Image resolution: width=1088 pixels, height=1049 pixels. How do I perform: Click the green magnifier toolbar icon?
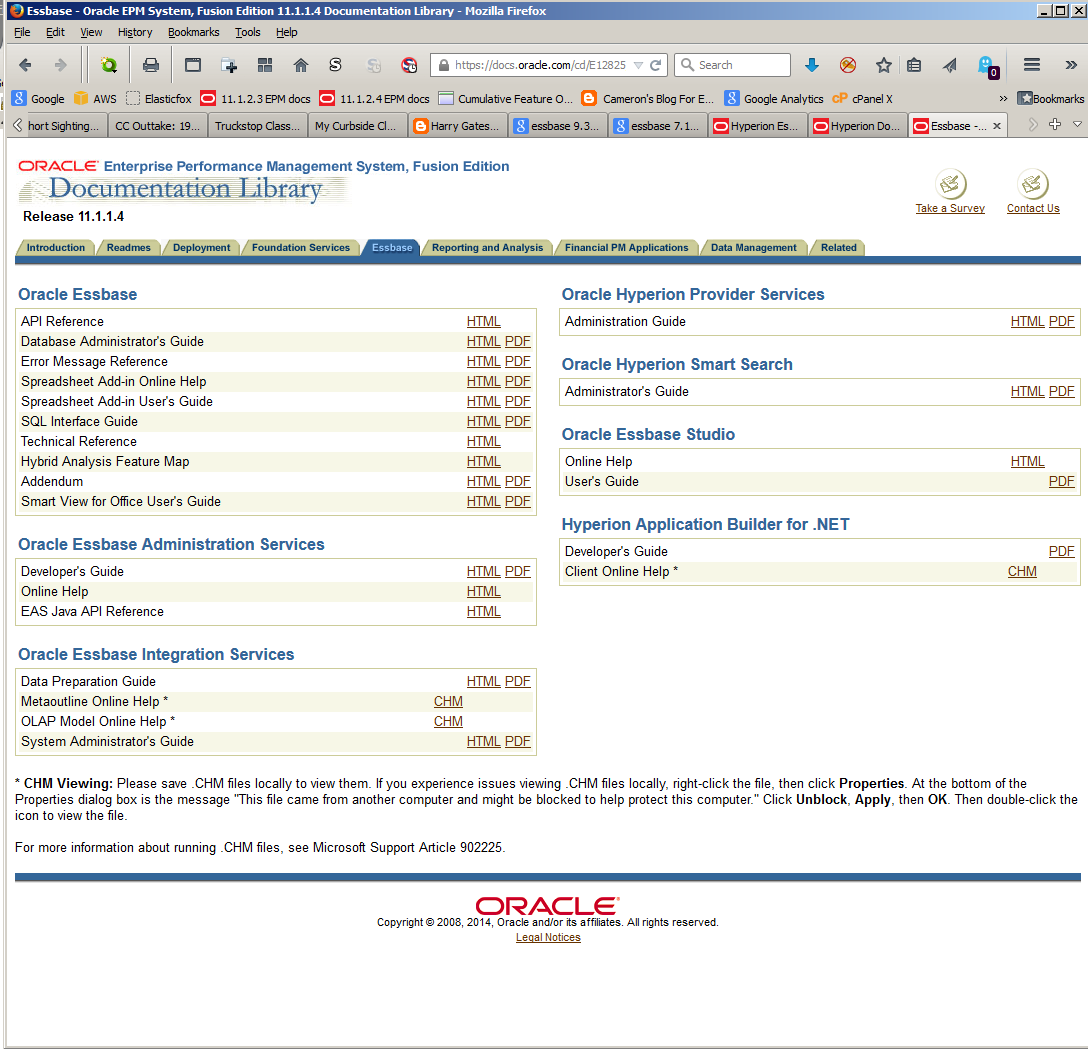tap(108, 65)
